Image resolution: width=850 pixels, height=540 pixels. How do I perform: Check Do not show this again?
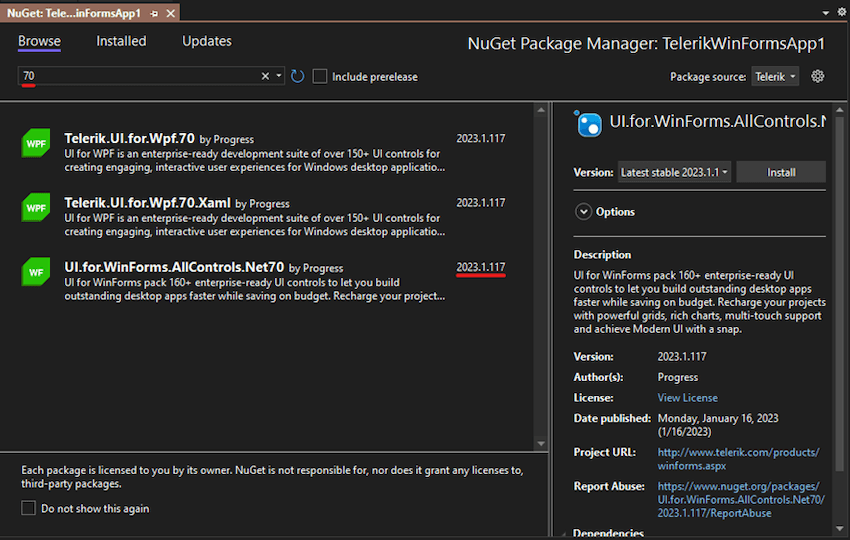pyautogui.click(x=28, y=508)
